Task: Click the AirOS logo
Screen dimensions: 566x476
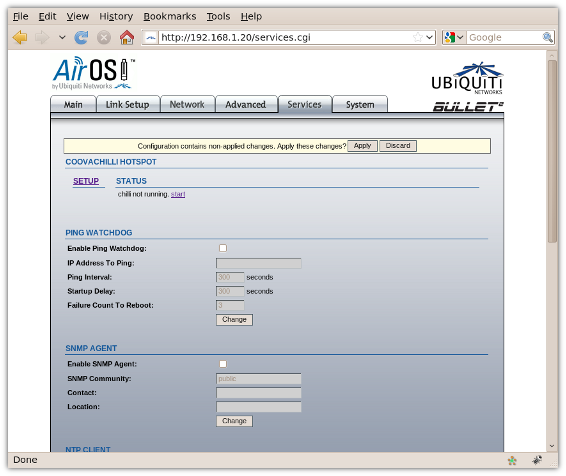Action: click(x=93, y=73)
